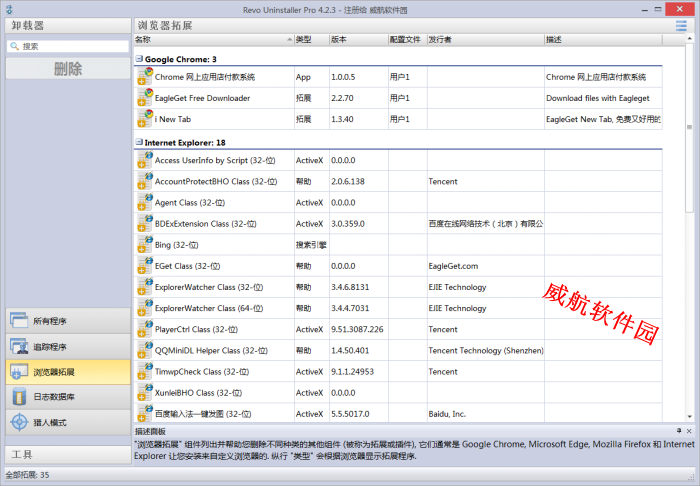Click the ExplorerWatcher Class (32-位) icon
Viewport: 700px width, 486px height.
pos(145,287)
